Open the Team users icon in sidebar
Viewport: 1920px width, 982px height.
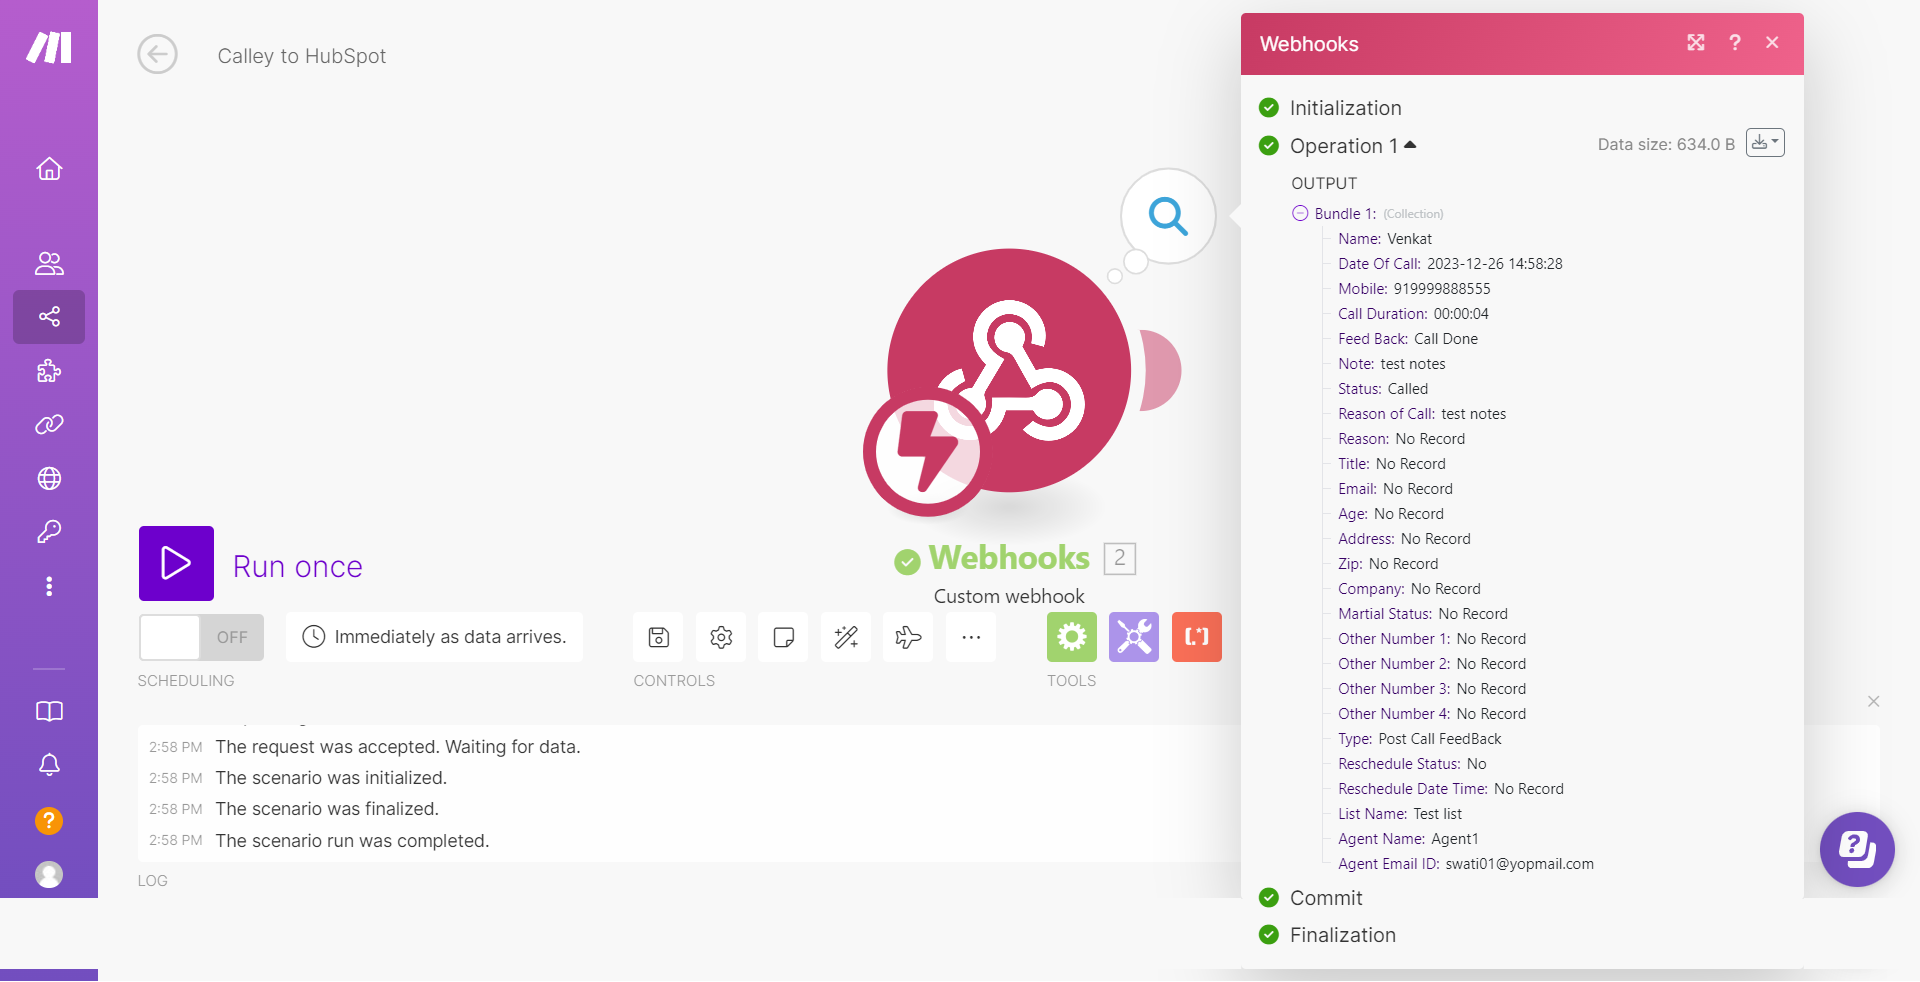pyautogui.click(x=49, y=263)
